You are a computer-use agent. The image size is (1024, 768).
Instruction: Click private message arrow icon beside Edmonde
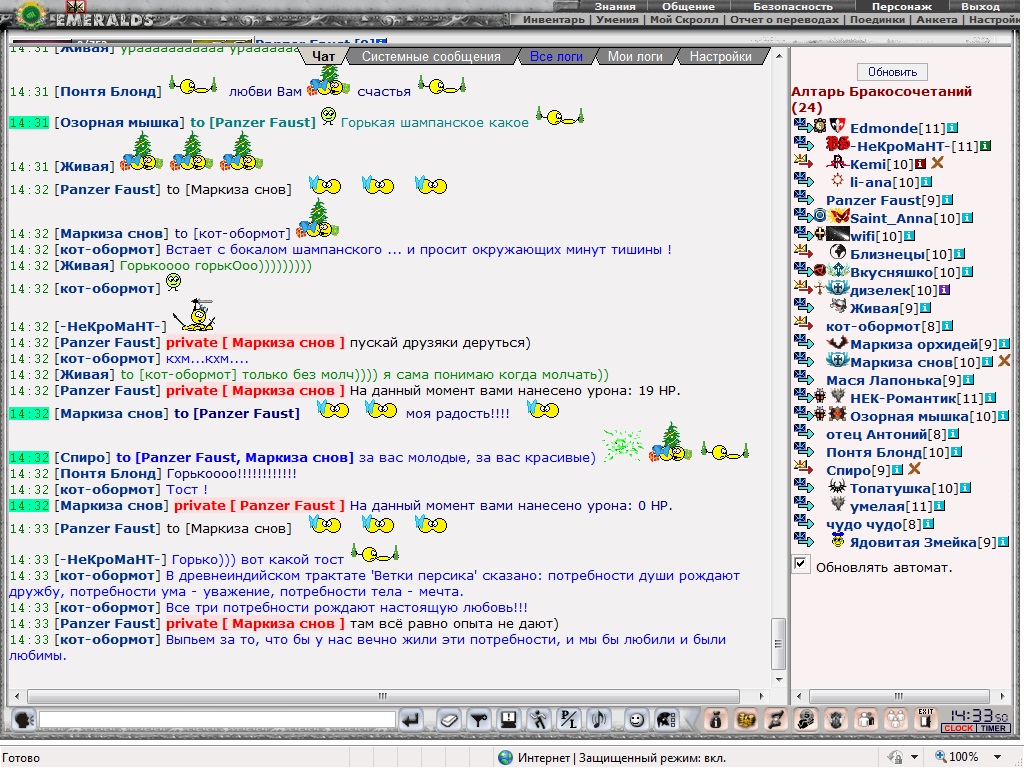click(803, 125)
